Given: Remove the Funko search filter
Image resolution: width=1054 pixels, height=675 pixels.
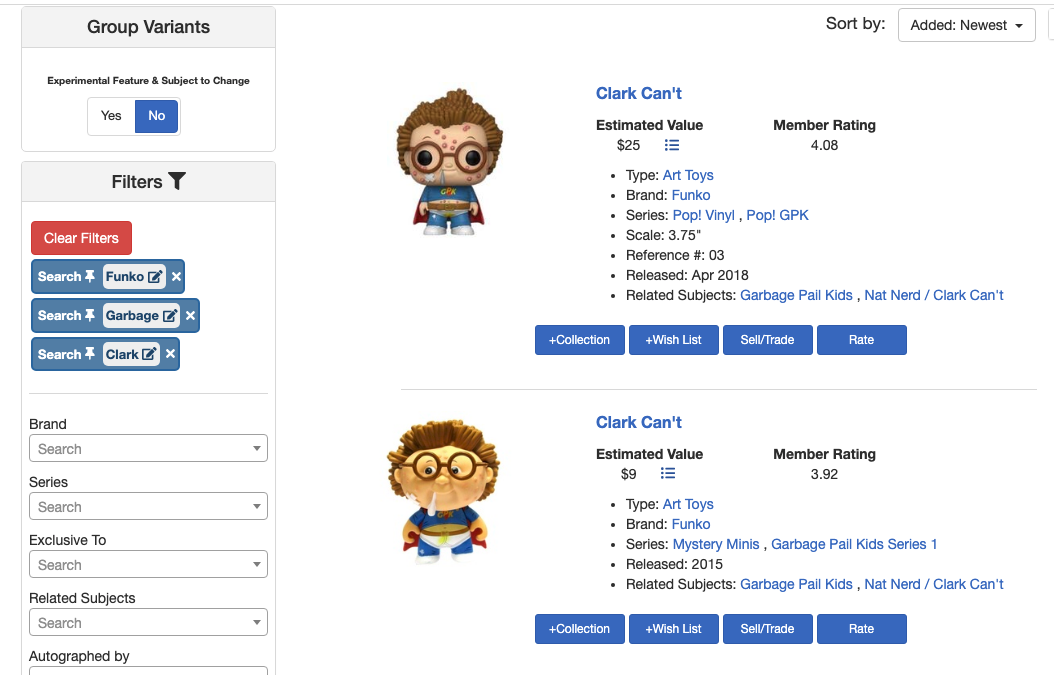Looking at the screenshot, I should [176, 276].
